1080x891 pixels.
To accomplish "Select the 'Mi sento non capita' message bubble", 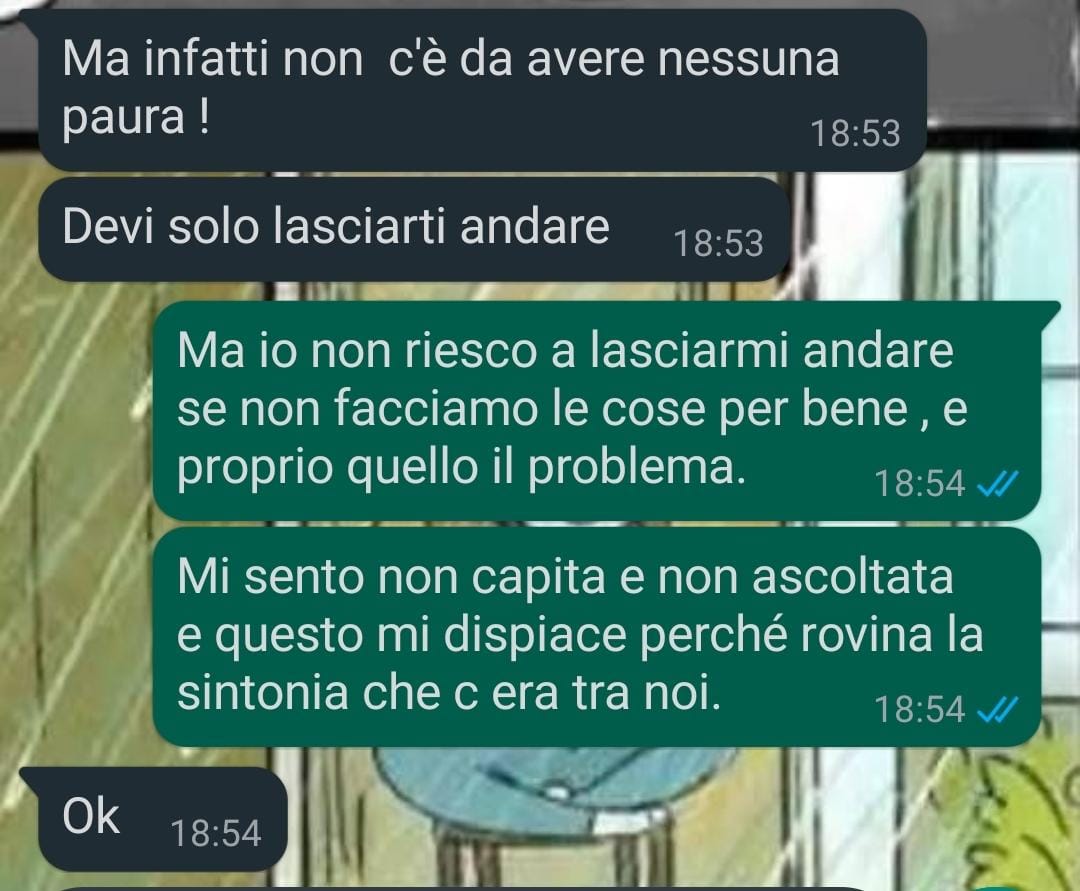I will pos(596,637).
